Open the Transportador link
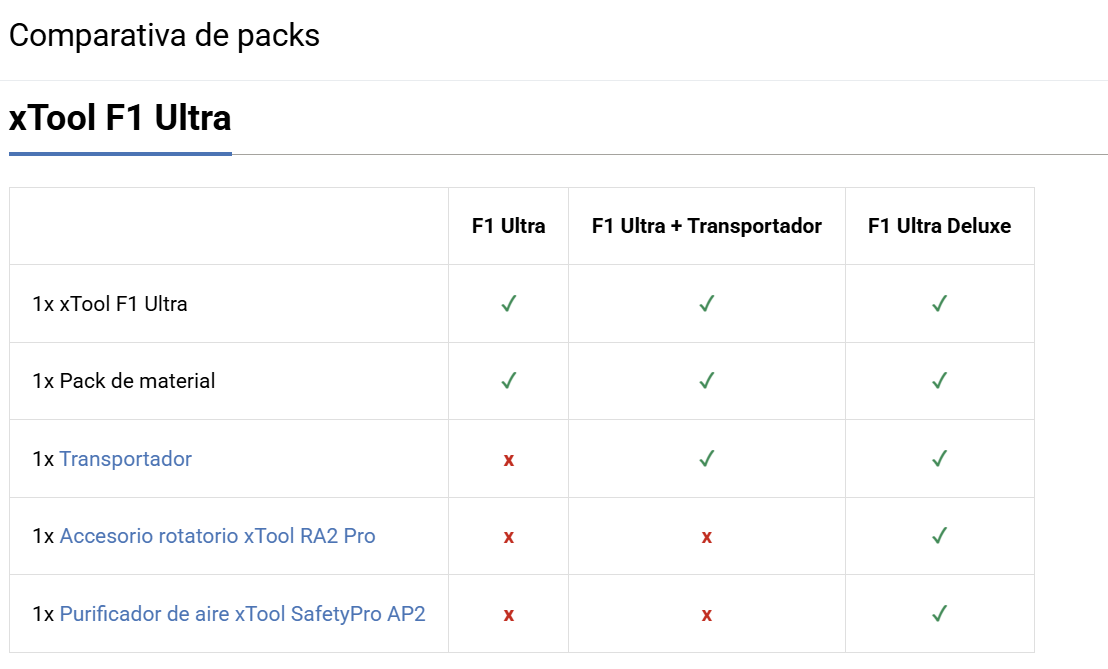 (125, 459)
